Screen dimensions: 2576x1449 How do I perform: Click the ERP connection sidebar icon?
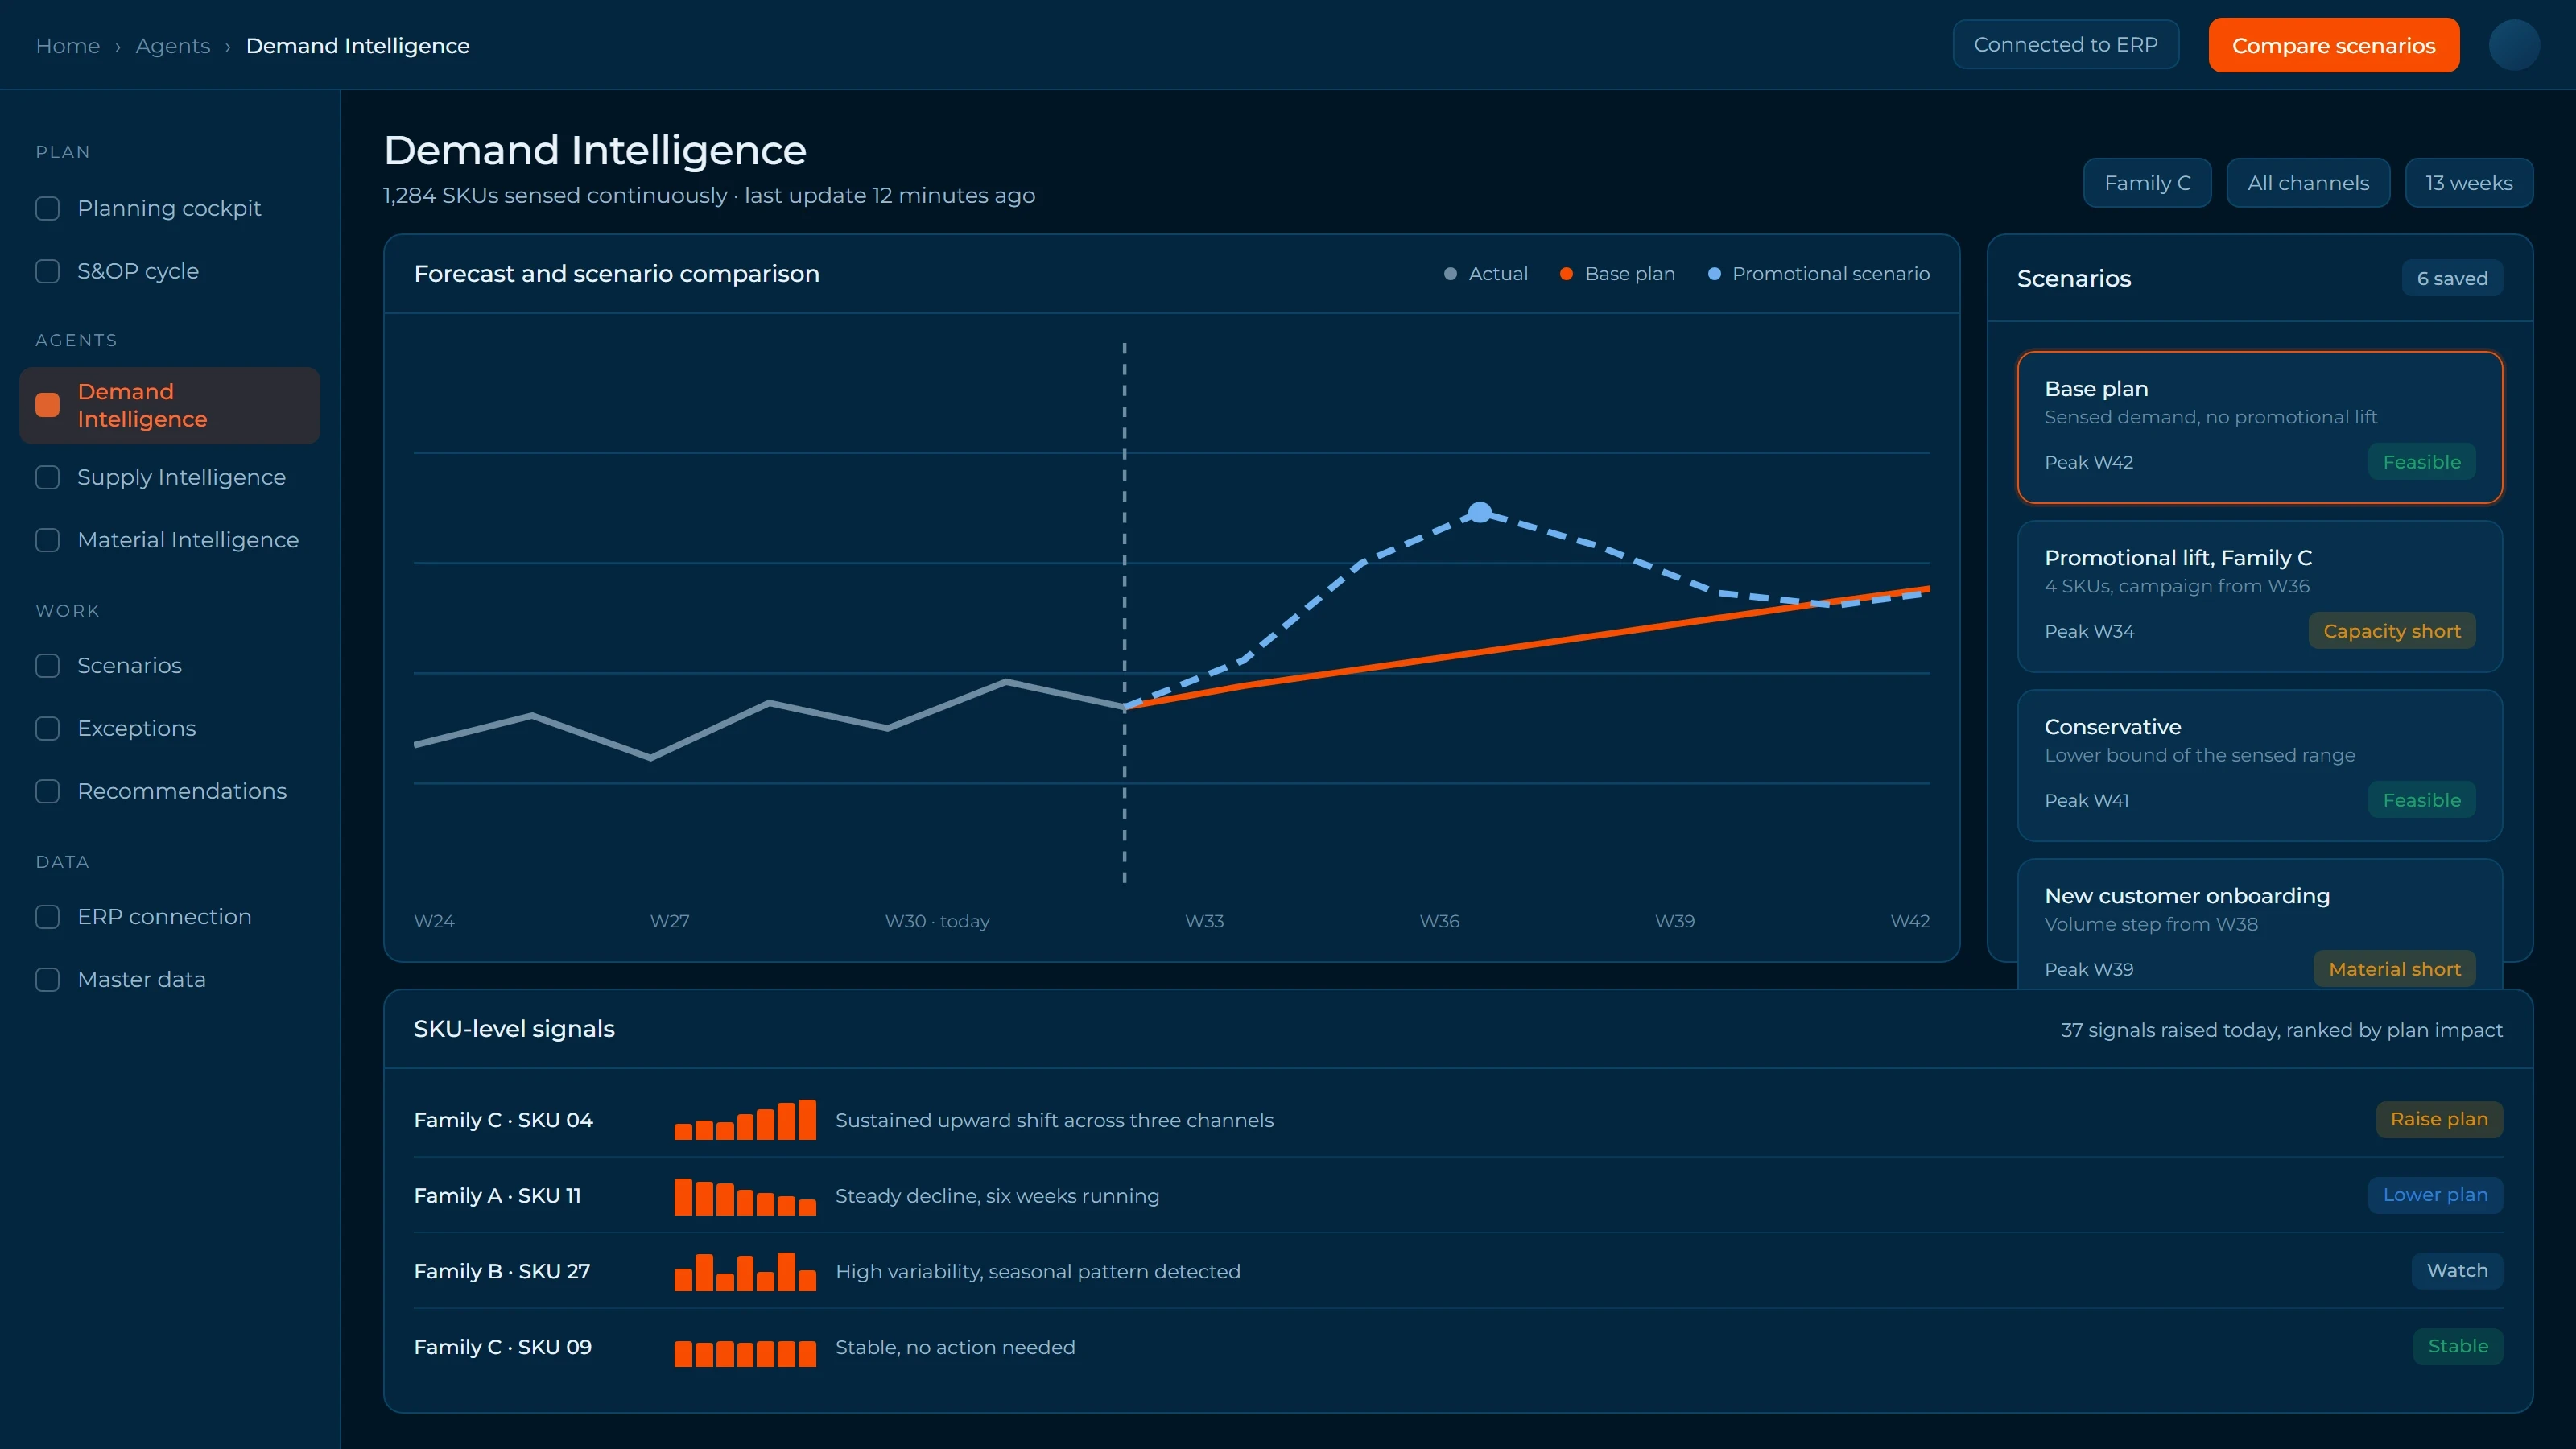click(x=47, y=917)
